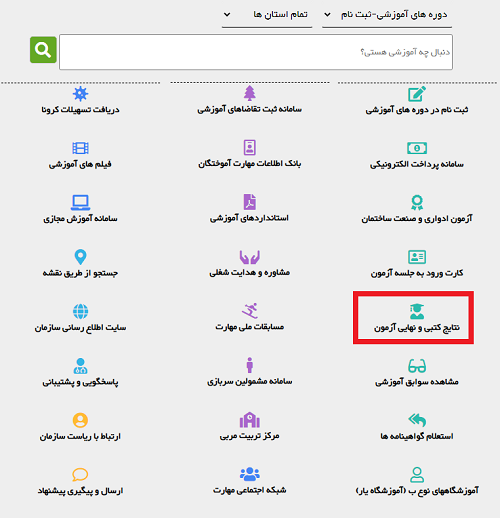The height and width of the screenshot is (518, 500).
Task: Focus the search field 'دنبال چه آموزشی هستی؟'
Action: (256, 52)
